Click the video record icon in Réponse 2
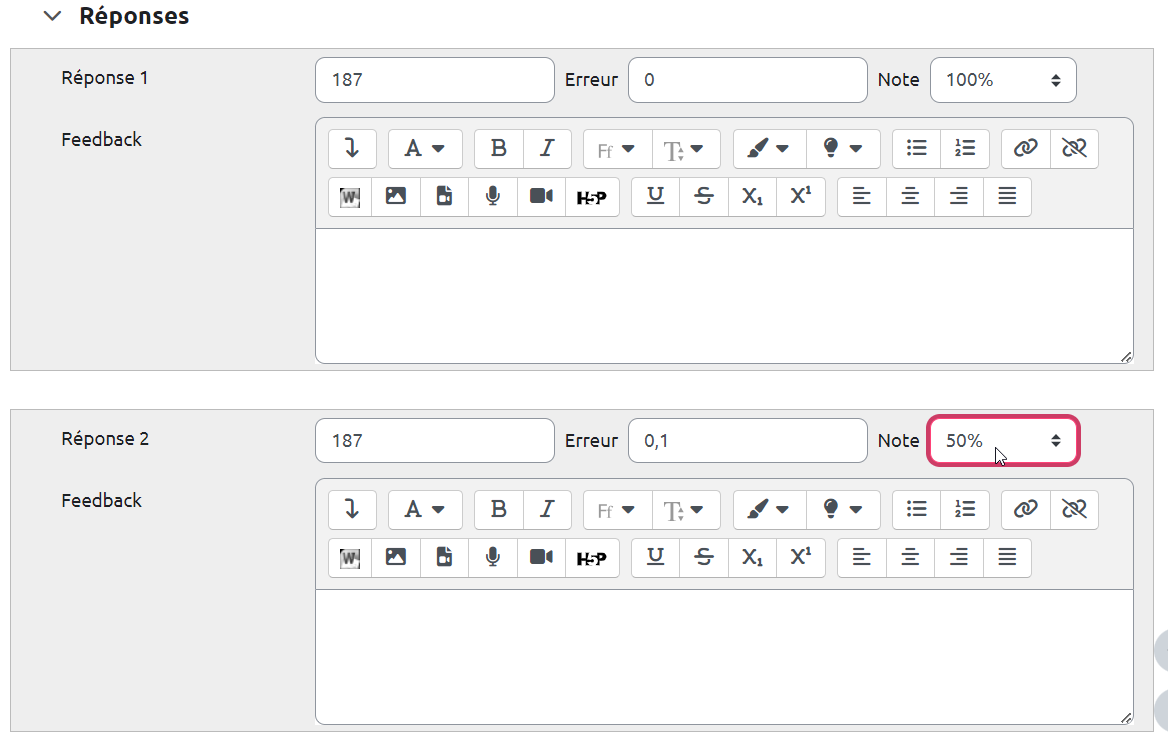The width and height of the screenshot is (1168, 743). coord(541,558)
